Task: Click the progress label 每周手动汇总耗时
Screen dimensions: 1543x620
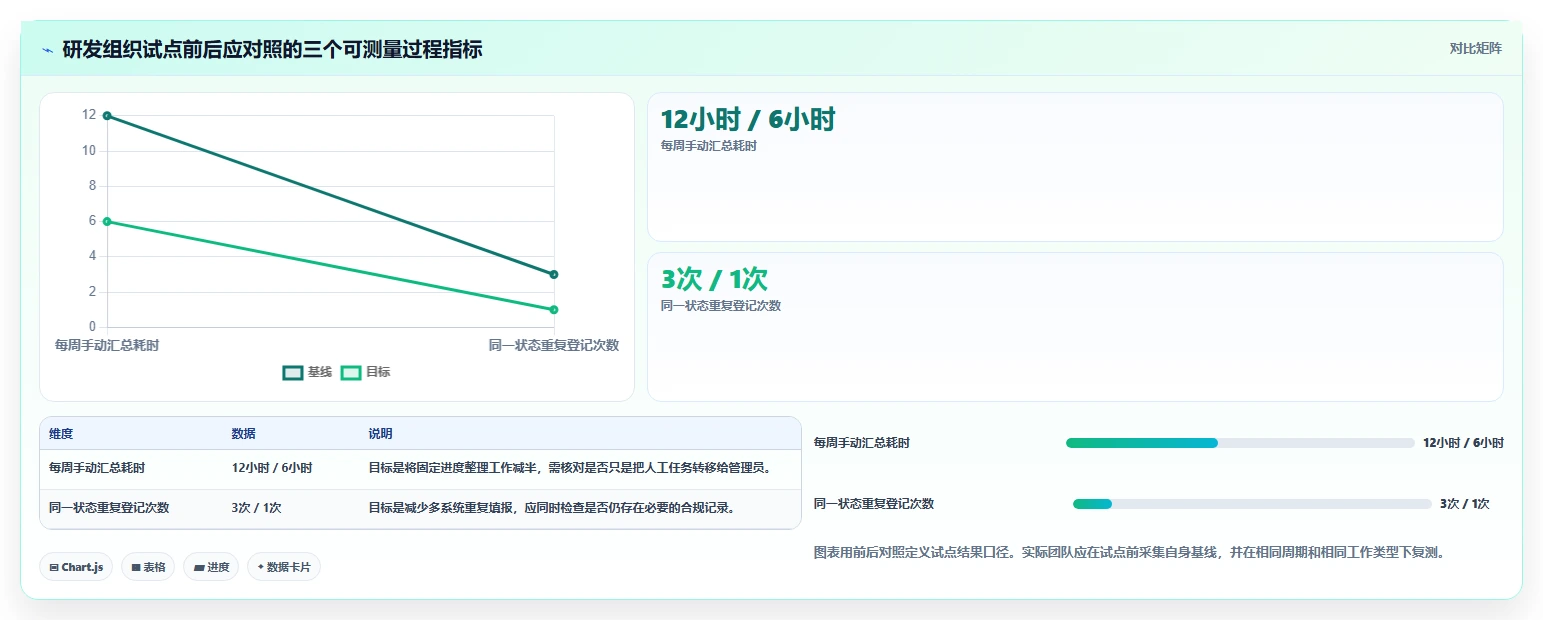Action: pos(862,443)
